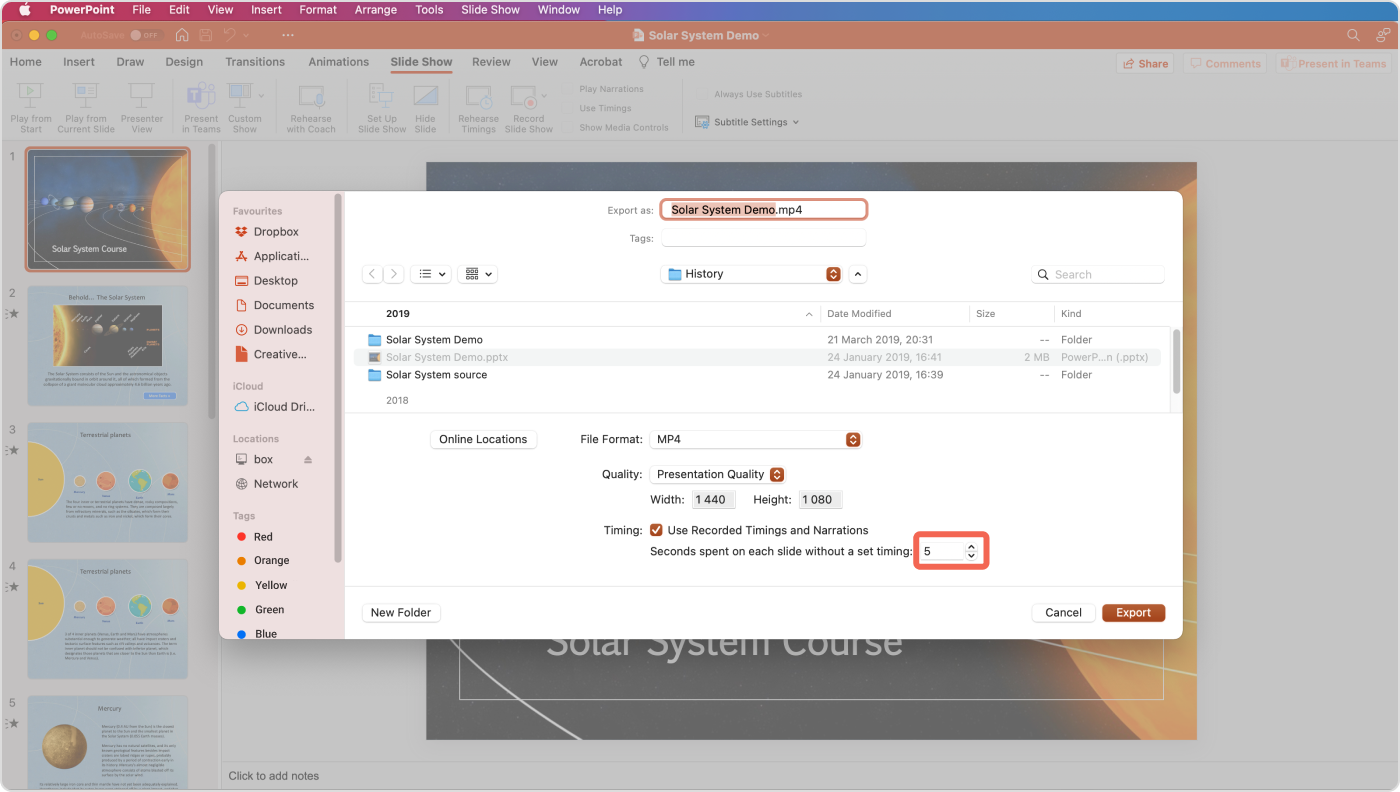Collapse the 2019 group in file list
Image resolution: width=1400 pixels, height=792 pixels.
(x=809, y=314)
